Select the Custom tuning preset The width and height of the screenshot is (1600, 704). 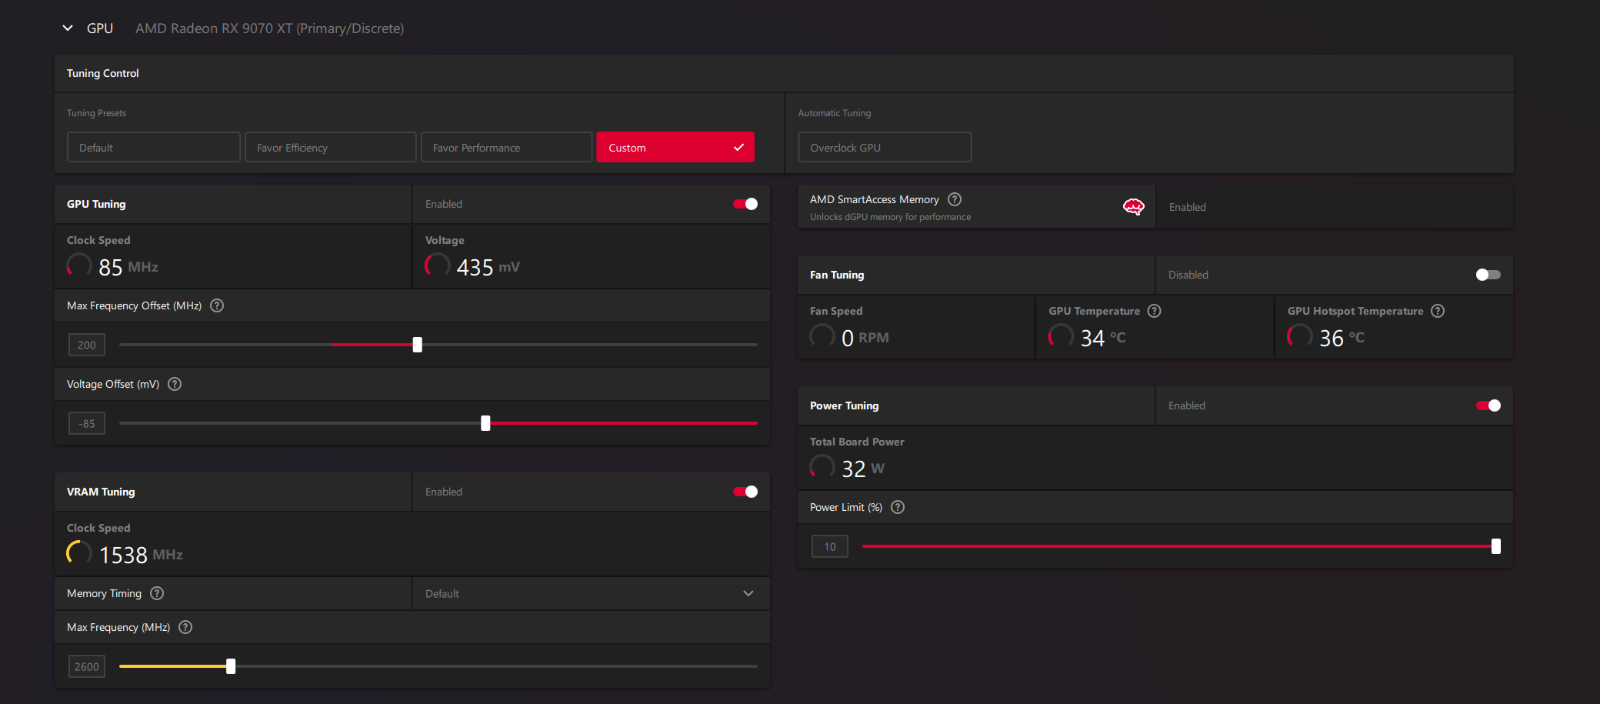point(675,147)
